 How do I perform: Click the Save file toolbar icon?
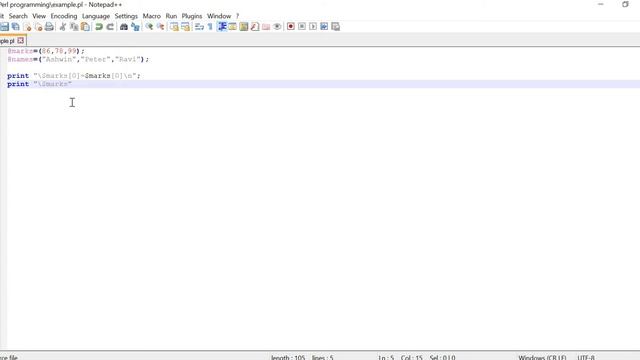coord(4,27)
